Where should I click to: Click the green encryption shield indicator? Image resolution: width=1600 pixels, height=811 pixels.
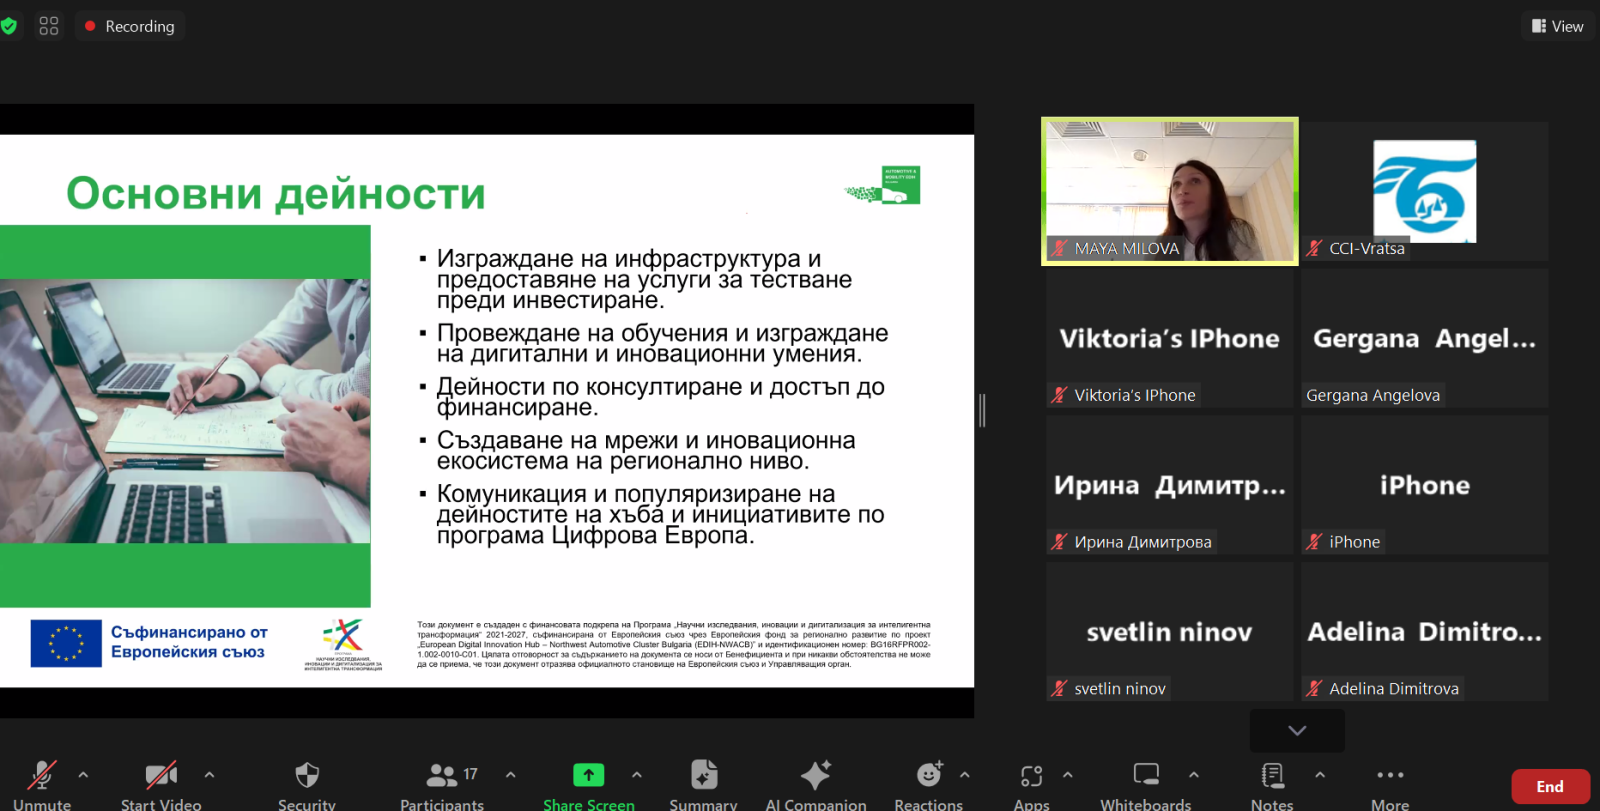point(9,26)
